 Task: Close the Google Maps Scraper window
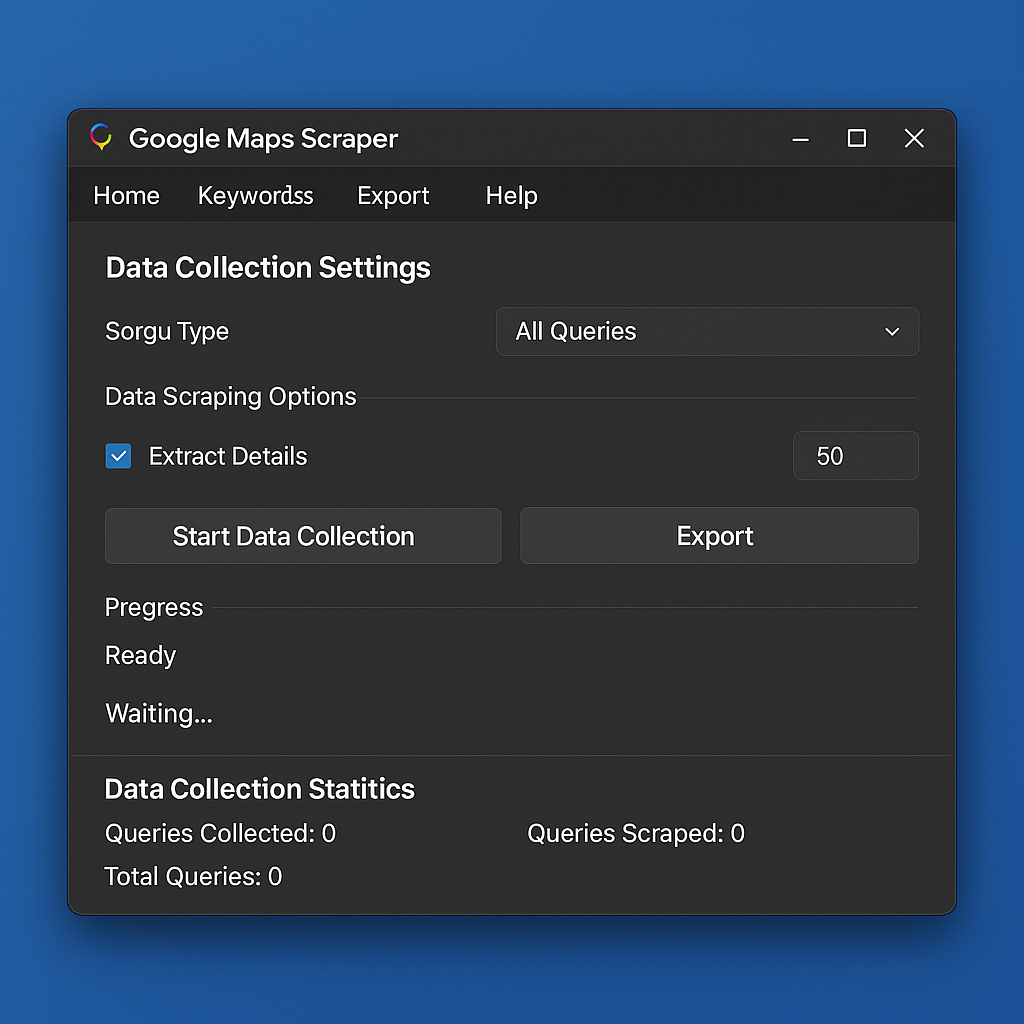(x=914, y=138)
